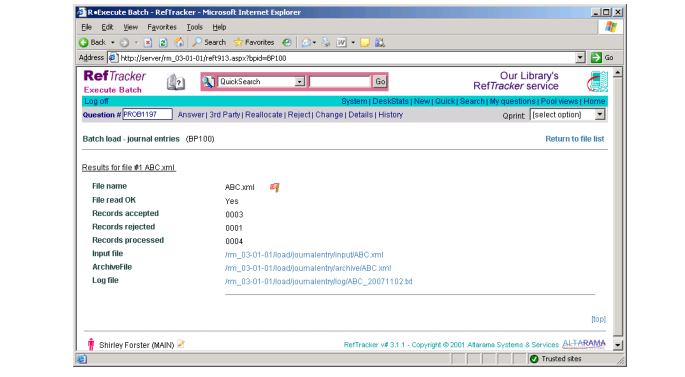Click the QuickSearch magnifier icon
The width and height of the screenshot is (685, 377).
(208, 81)
